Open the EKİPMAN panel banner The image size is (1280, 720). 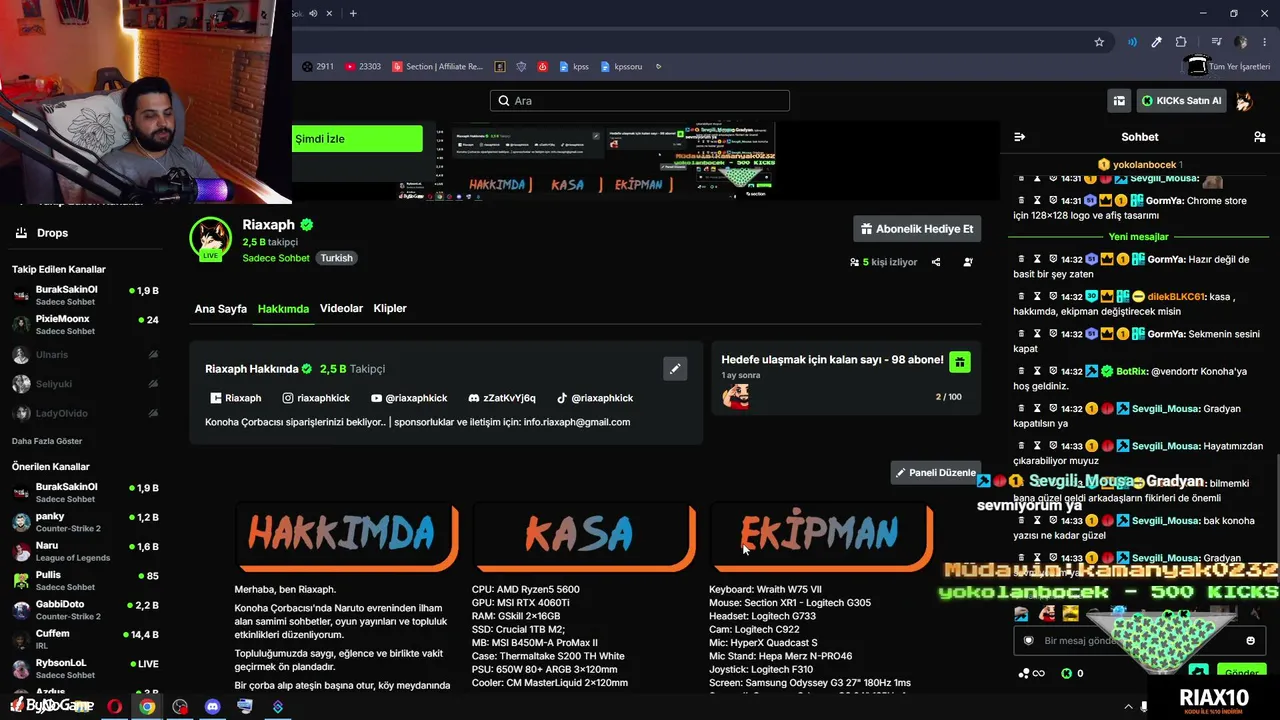click(821, 536)
